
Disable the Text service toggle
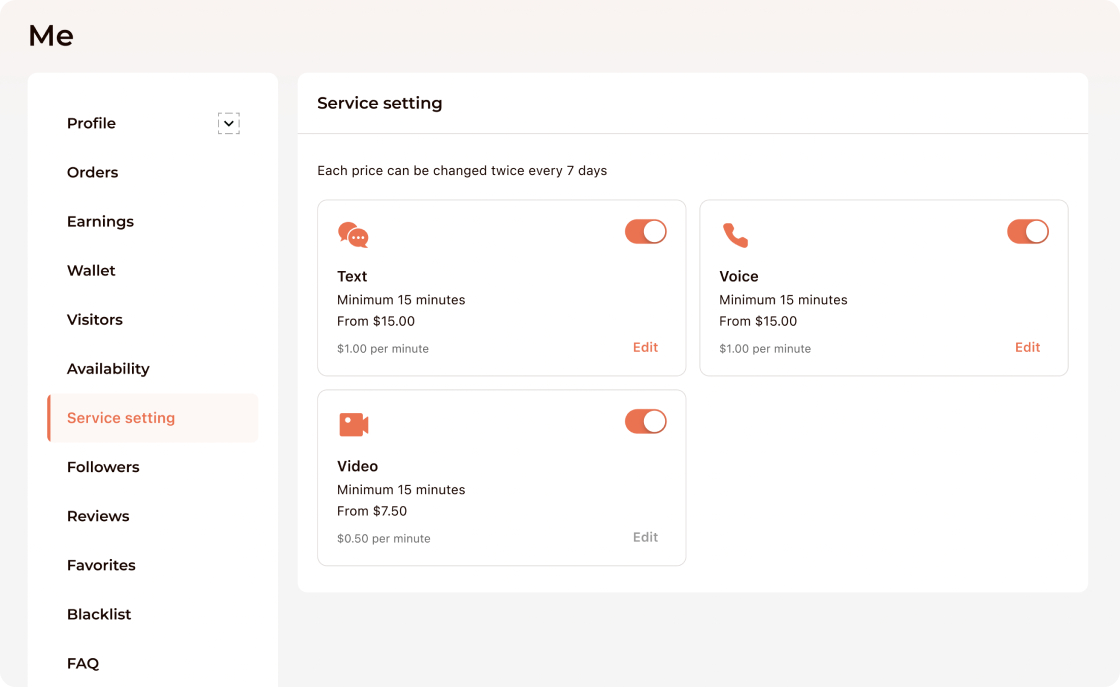coord(645,232)
